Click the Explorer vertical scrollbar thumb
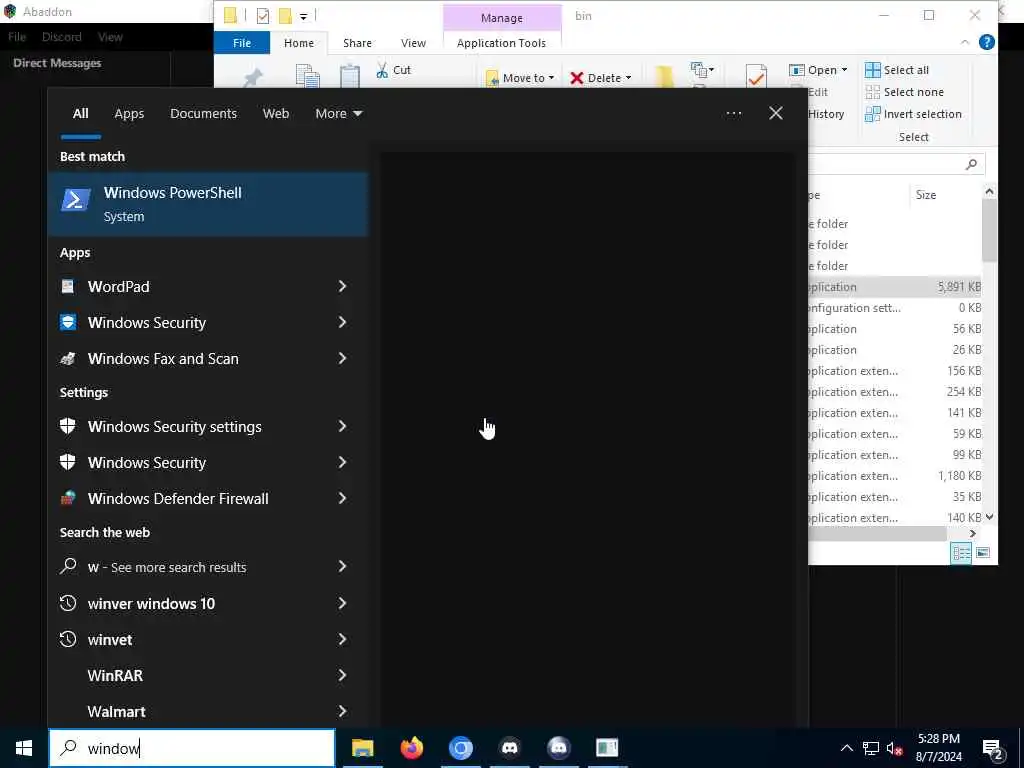 tap(989, 230)
